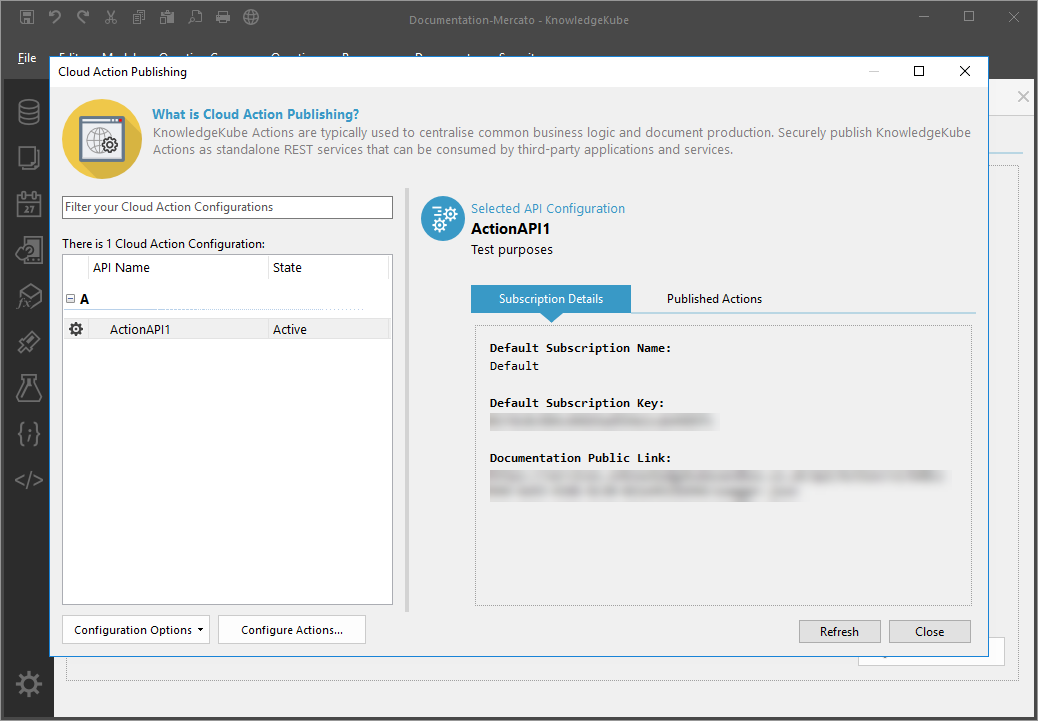Open the calendar 27 icon in sidebar

[x=28, y=203]
